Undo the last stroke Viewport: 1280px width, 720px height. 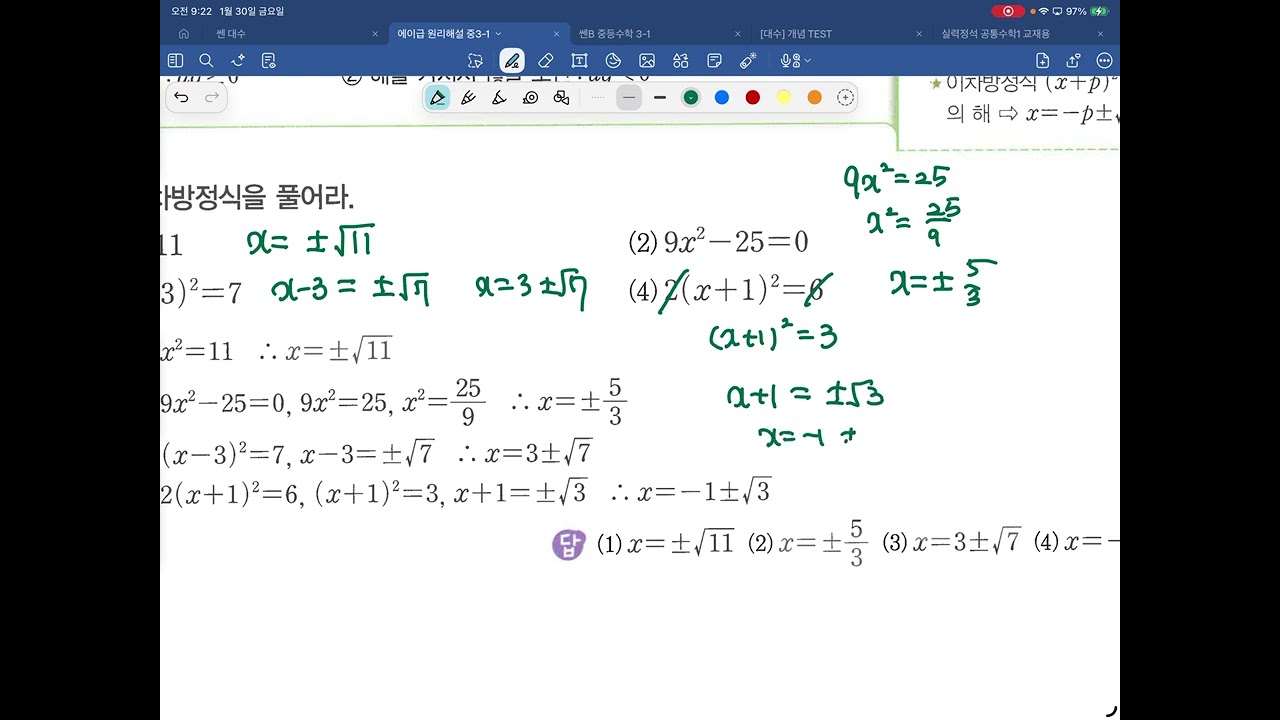[181, 97]
